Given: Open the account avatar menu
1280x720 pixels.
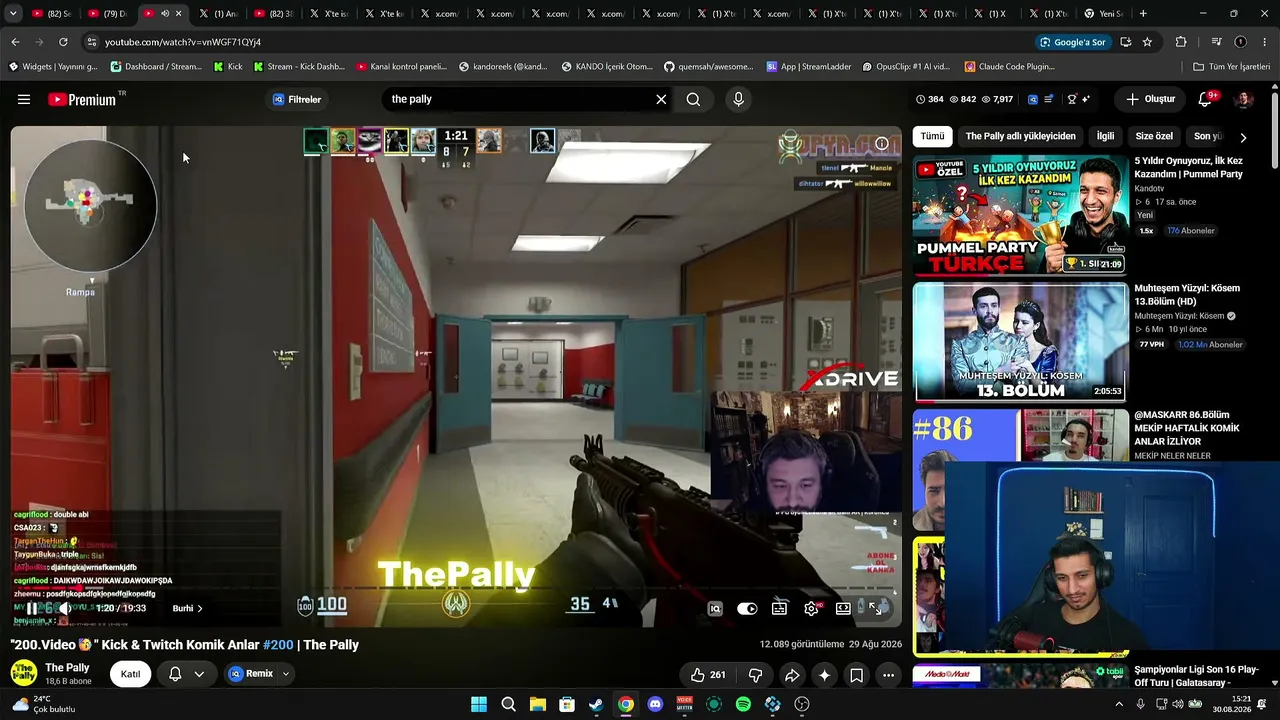Looking at the screenshot, I should point(1244,99).
